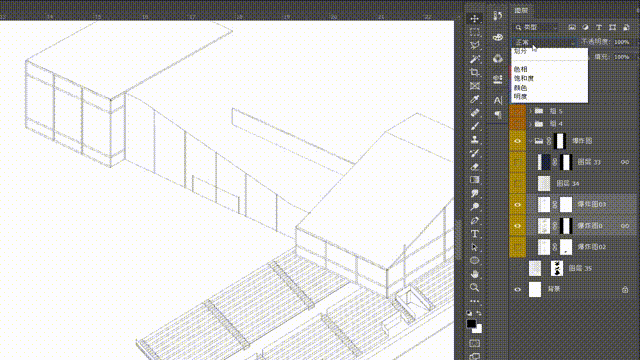Choose 饱和度 blend mode
This screenshot has height=360, width=640.
524,78
